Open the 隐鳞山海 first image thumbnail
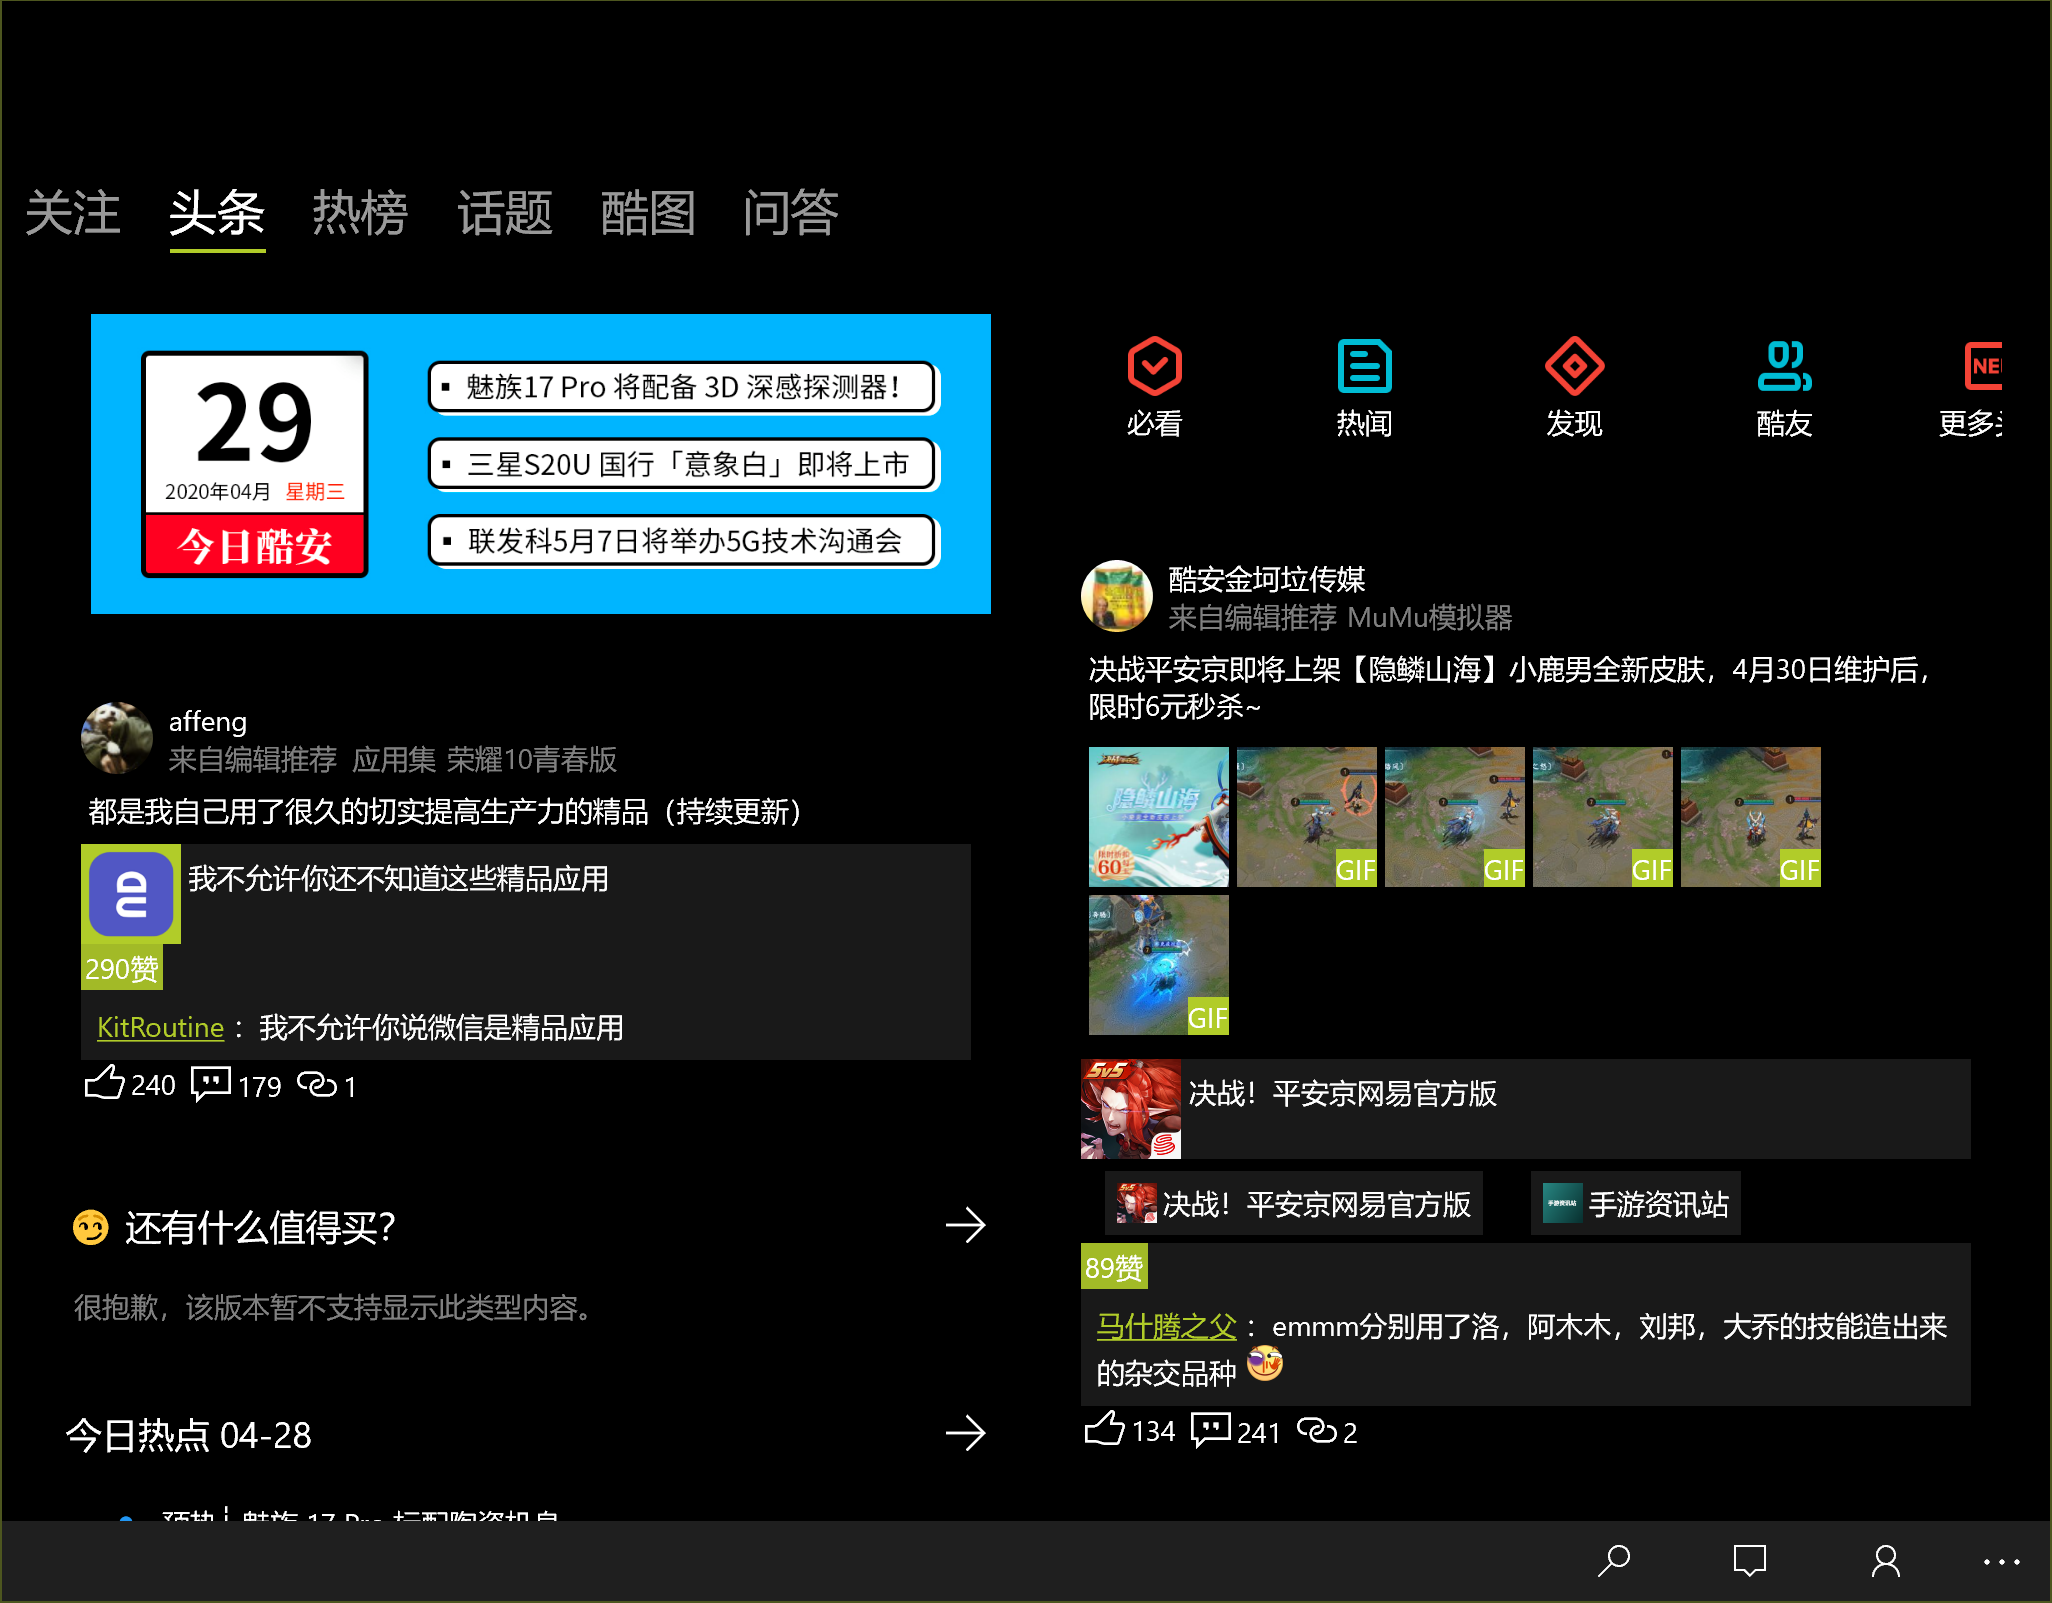Screen dimensions: 2052x1603 tap(1158, 817)
